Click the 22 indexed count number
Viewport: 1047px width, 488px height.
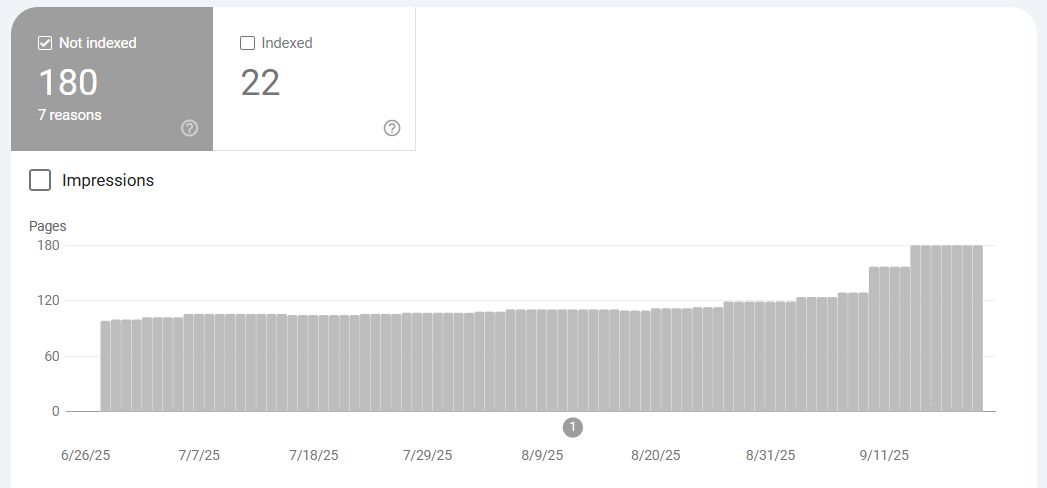260,83
